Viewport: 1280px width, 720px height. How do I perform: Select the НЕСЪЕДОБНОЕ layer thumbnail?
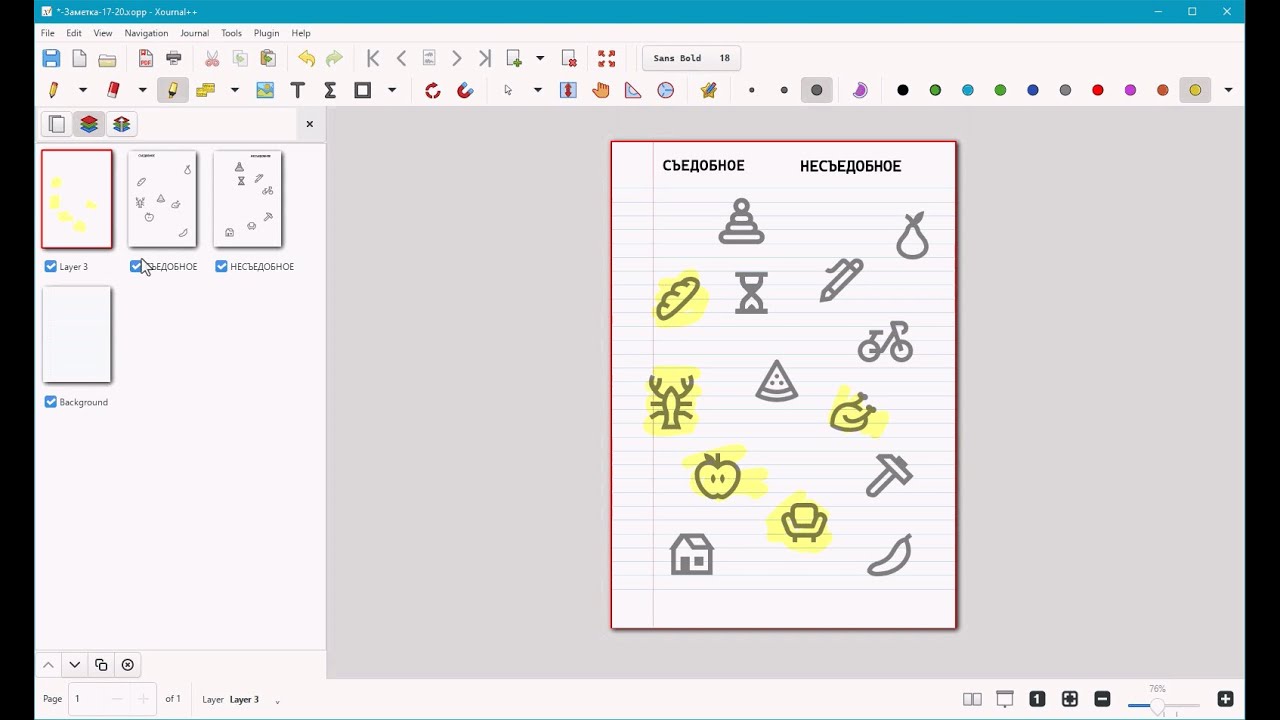248,199
